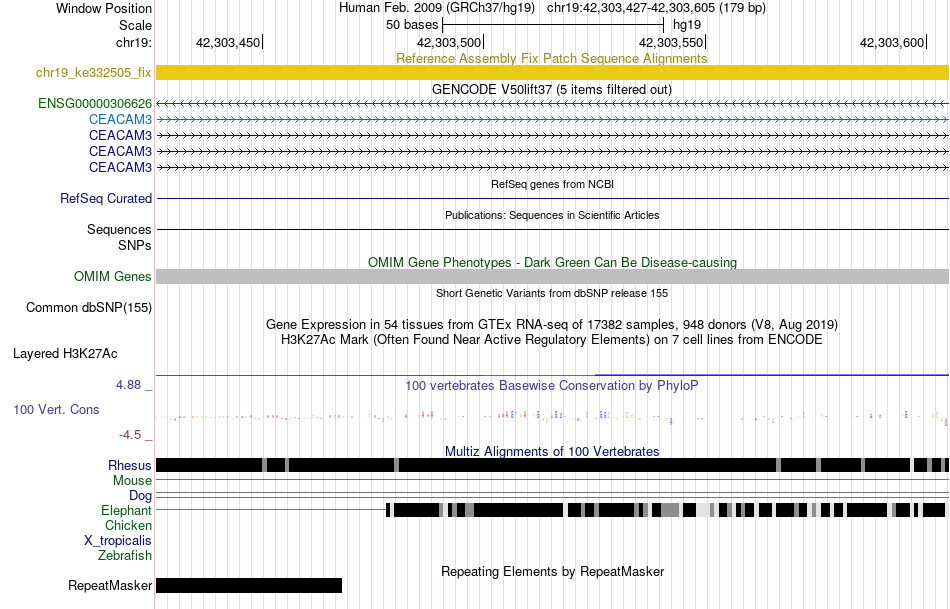
Task: Click the 42,303,500 ruler position
Action: pyautogui.click(x=449, y=42)
